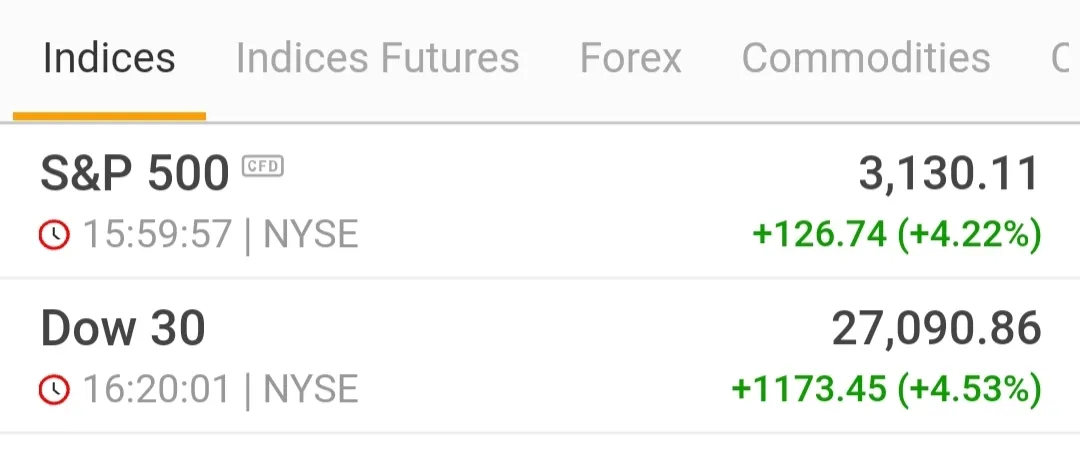Tap the S&P 500 price 3,130.11
This screenshot has width=1080, height=451.
click(949, 175)
